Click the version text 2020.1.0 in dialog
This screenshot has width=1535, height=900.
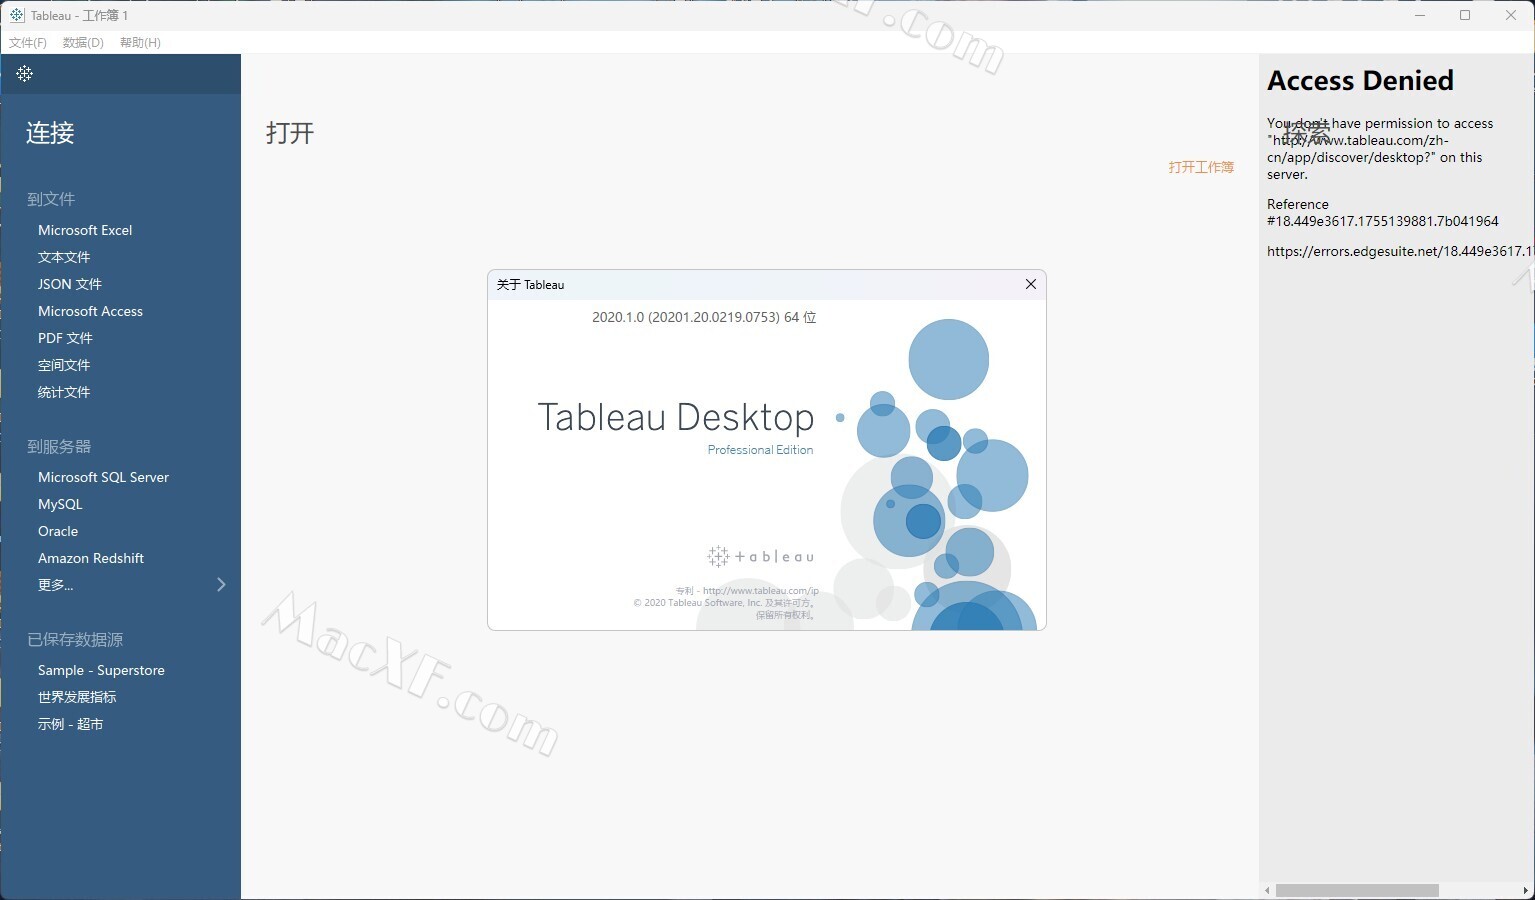704,317
